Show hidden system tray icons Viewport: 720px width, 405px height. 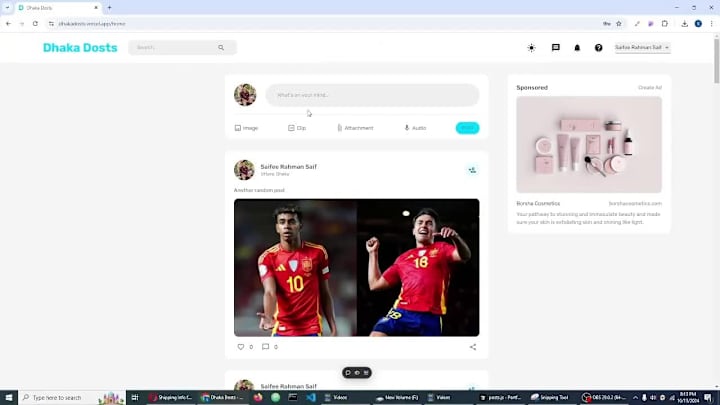coord(636,398)
